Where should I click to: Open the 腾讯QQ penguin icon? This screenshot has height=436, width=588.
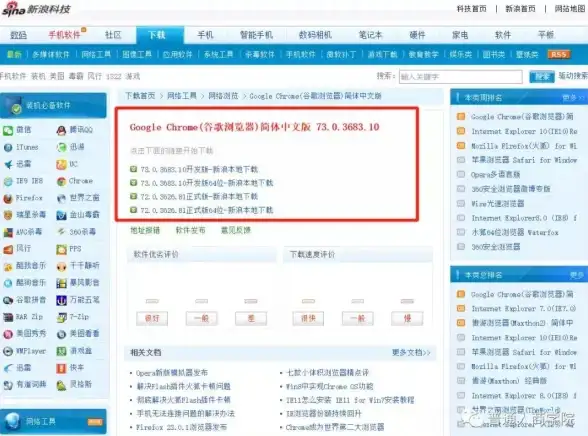click(x=61, y=130)
